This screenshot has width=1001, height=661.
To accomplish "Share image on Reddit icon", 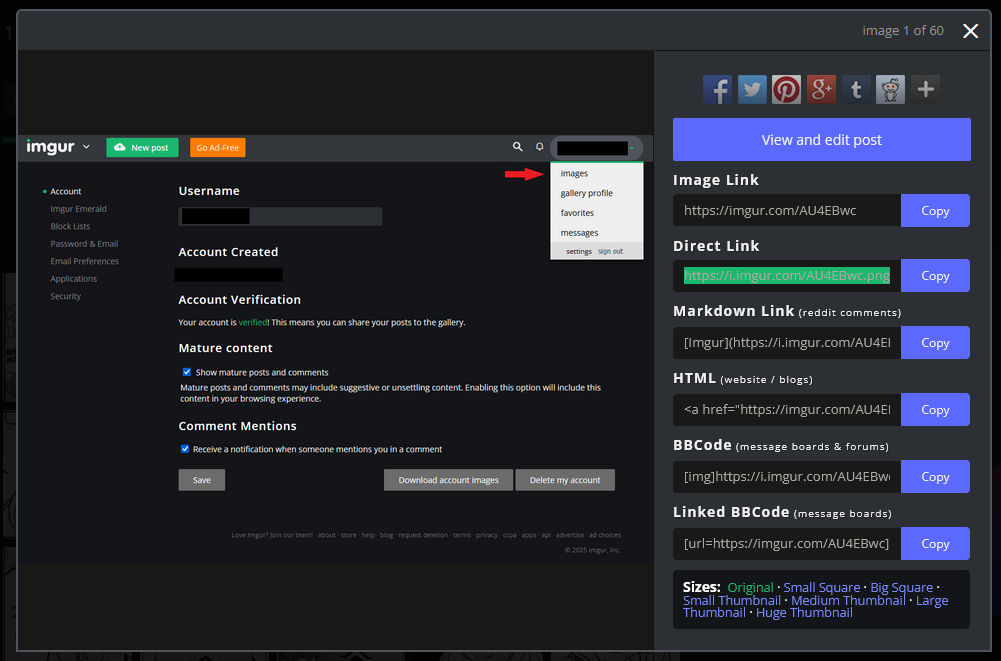I will click(890, 89).
